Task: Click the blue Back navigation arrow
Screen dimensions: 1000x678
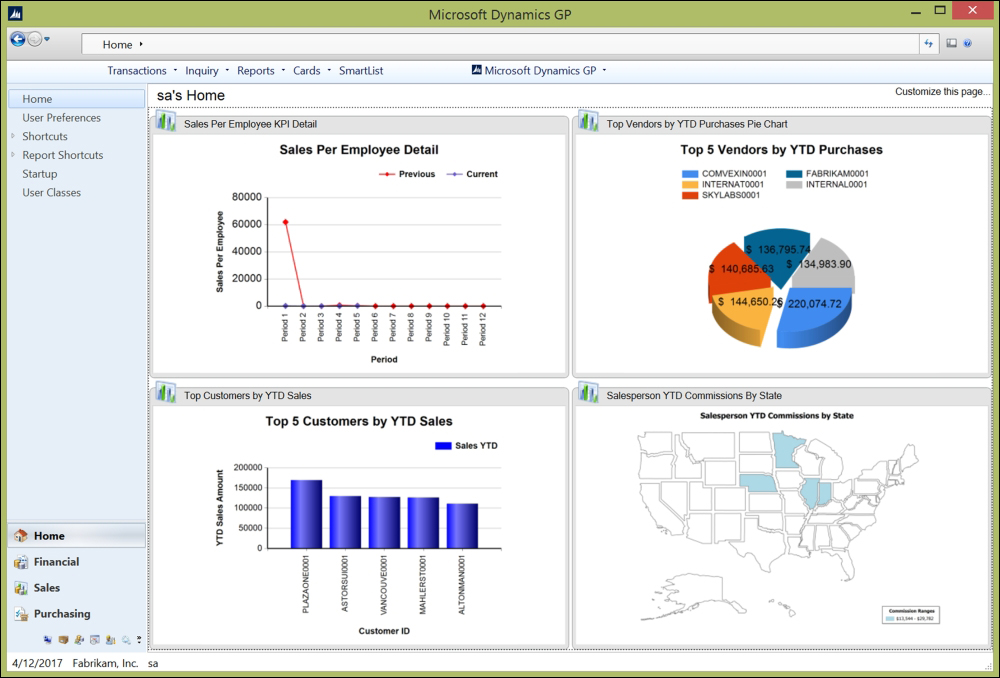Action: click(18, 40)
